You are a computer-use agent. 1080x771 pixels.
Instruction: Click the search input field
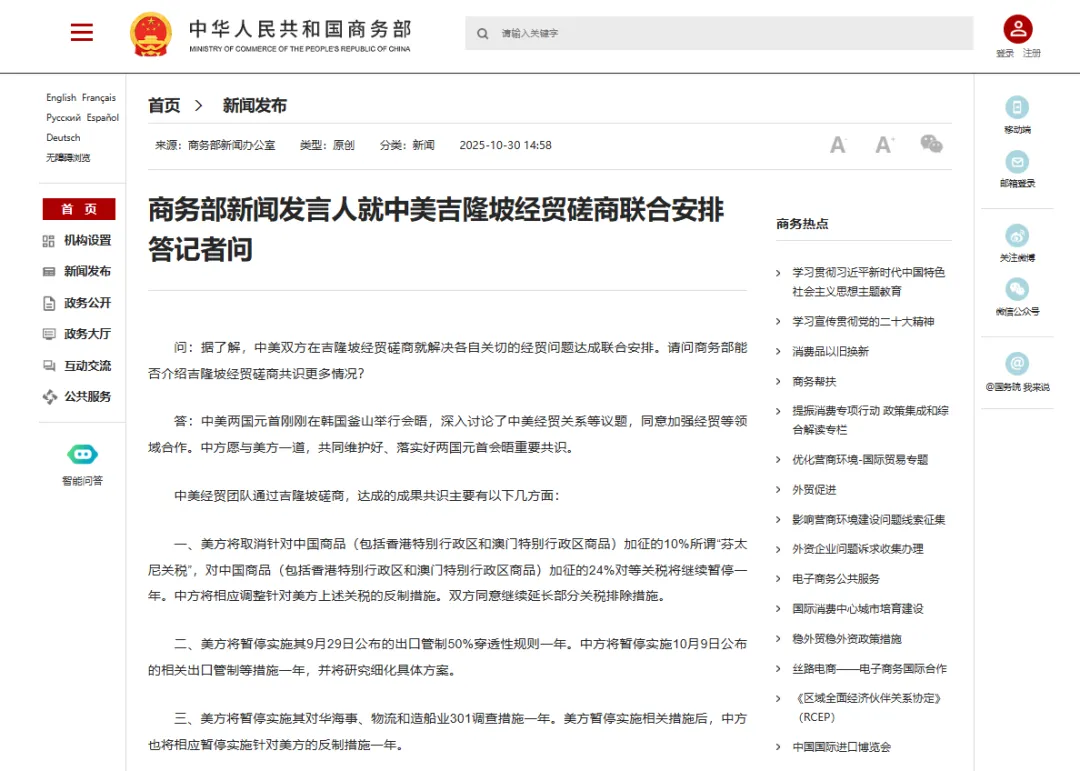click(x=718, y=33)
